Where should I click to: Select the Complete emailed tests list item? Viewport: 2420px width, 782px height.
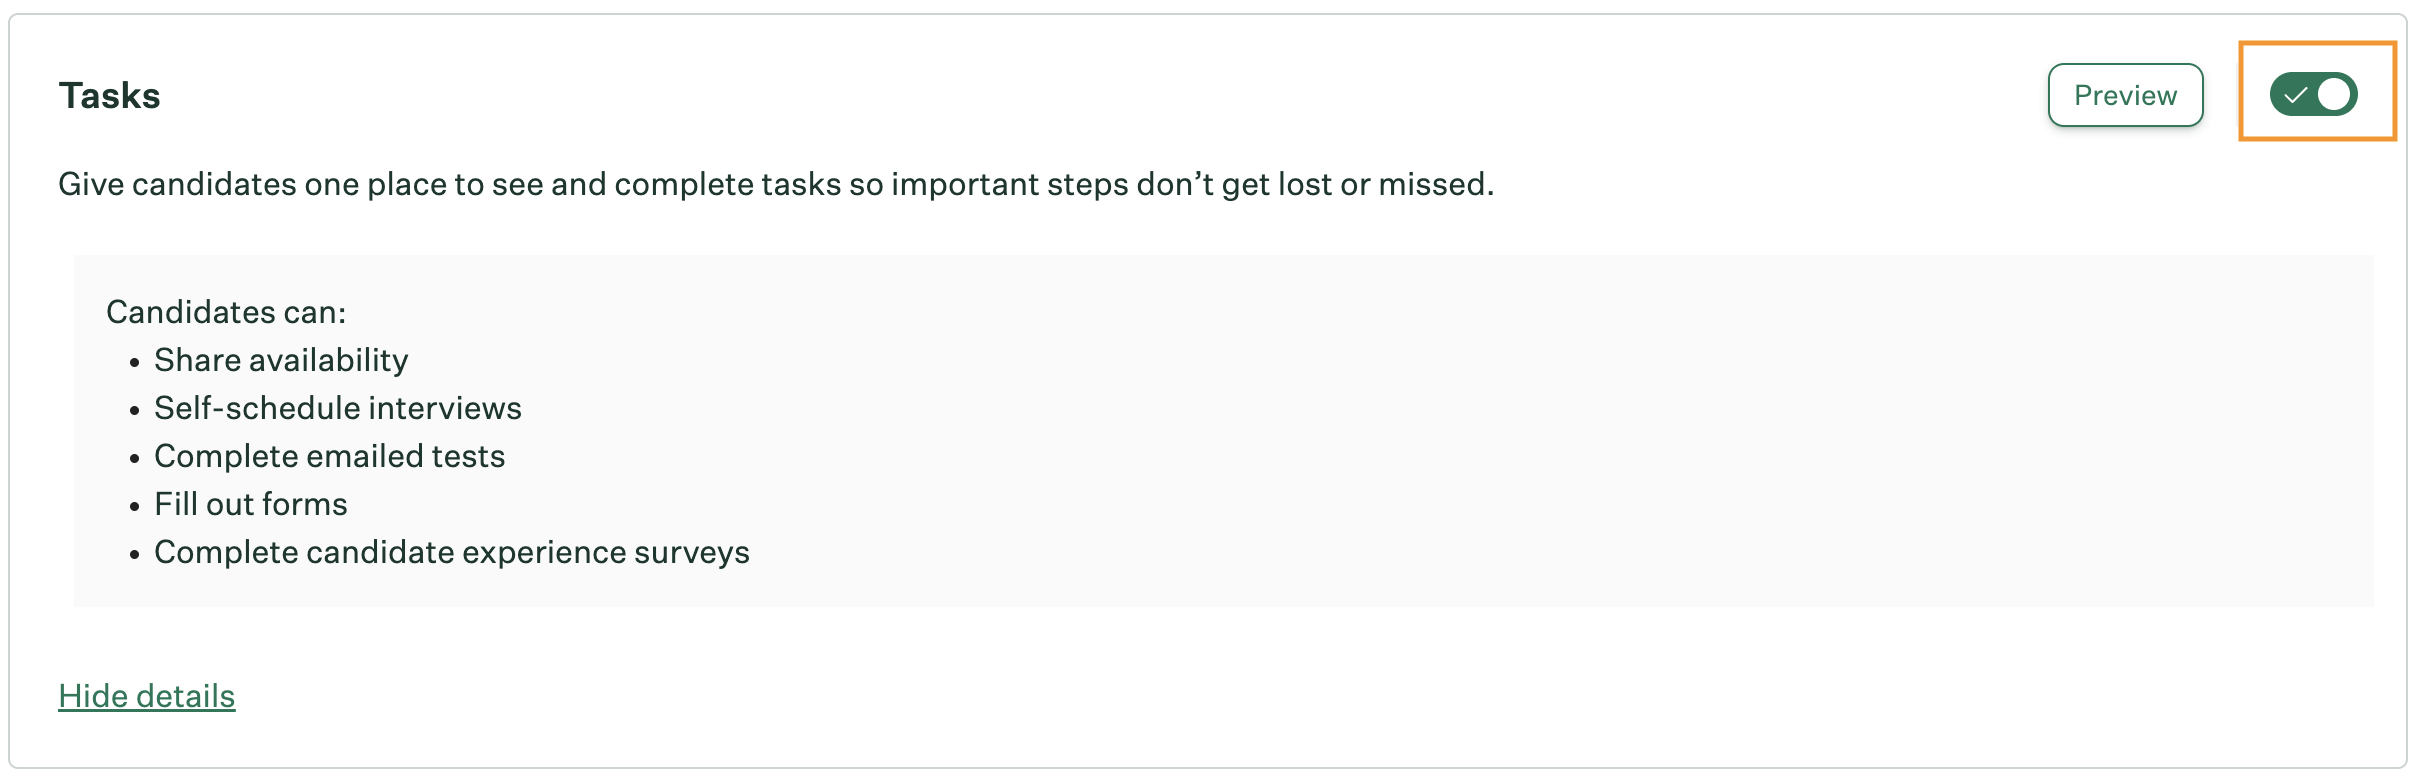[329, 456]
